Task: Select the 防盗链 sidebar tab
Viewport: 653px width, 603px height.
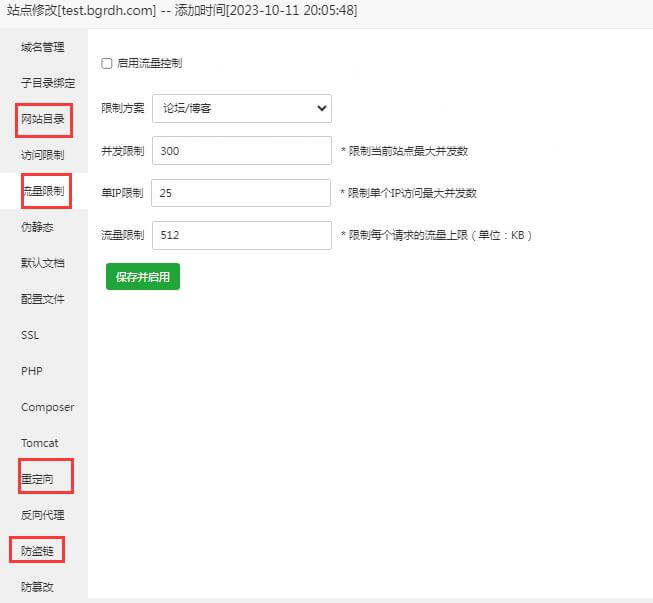Action: pos(37,551)
